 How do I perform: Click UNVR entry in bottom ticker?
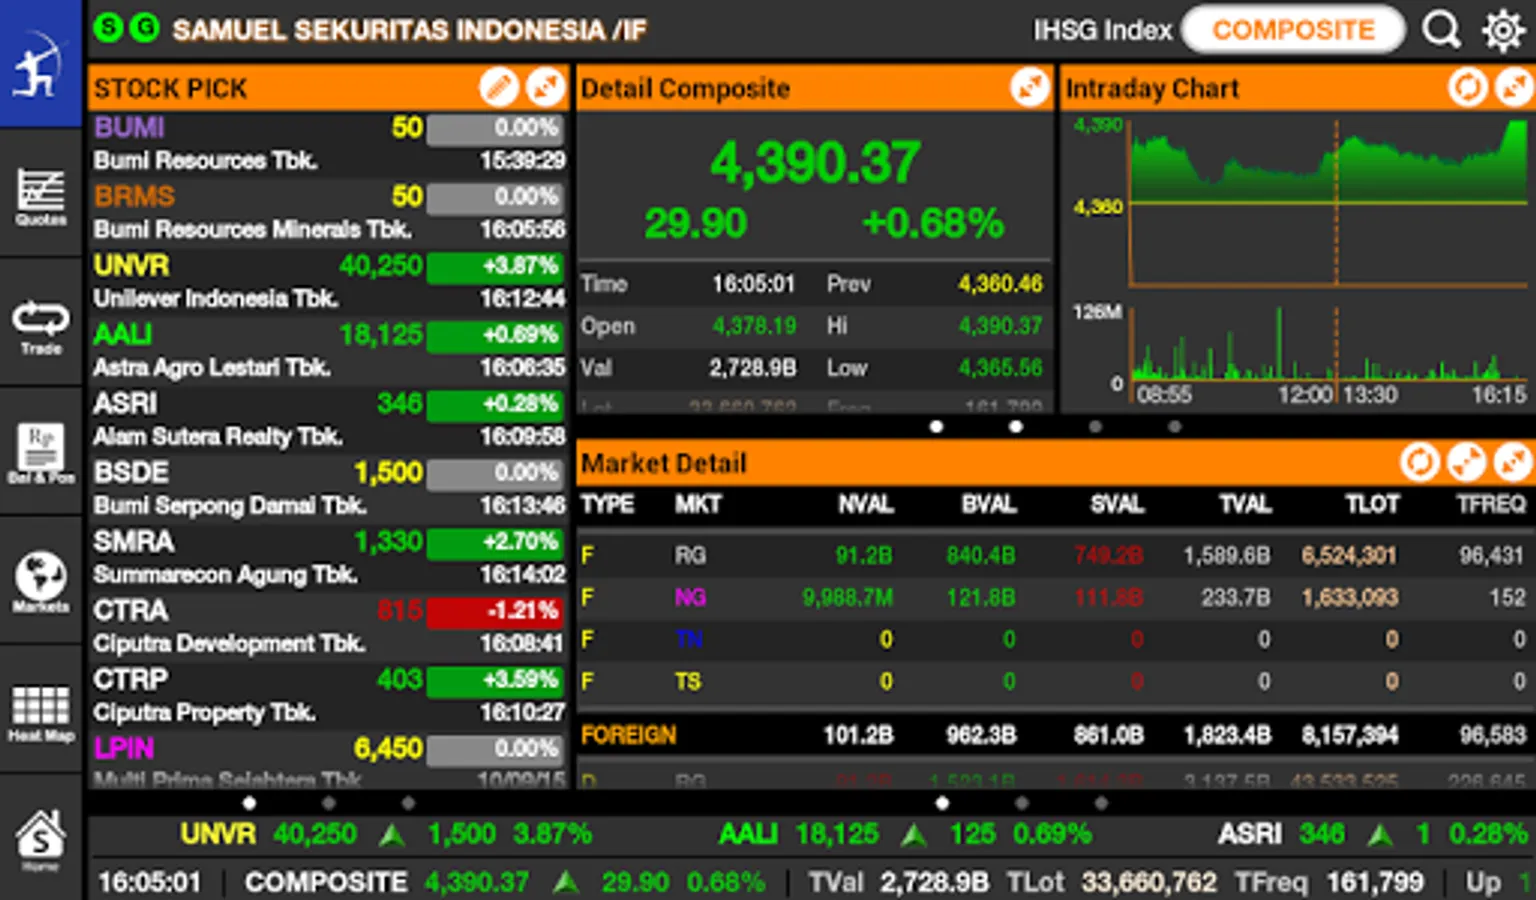pyautogui.click(x=386, y=834)
